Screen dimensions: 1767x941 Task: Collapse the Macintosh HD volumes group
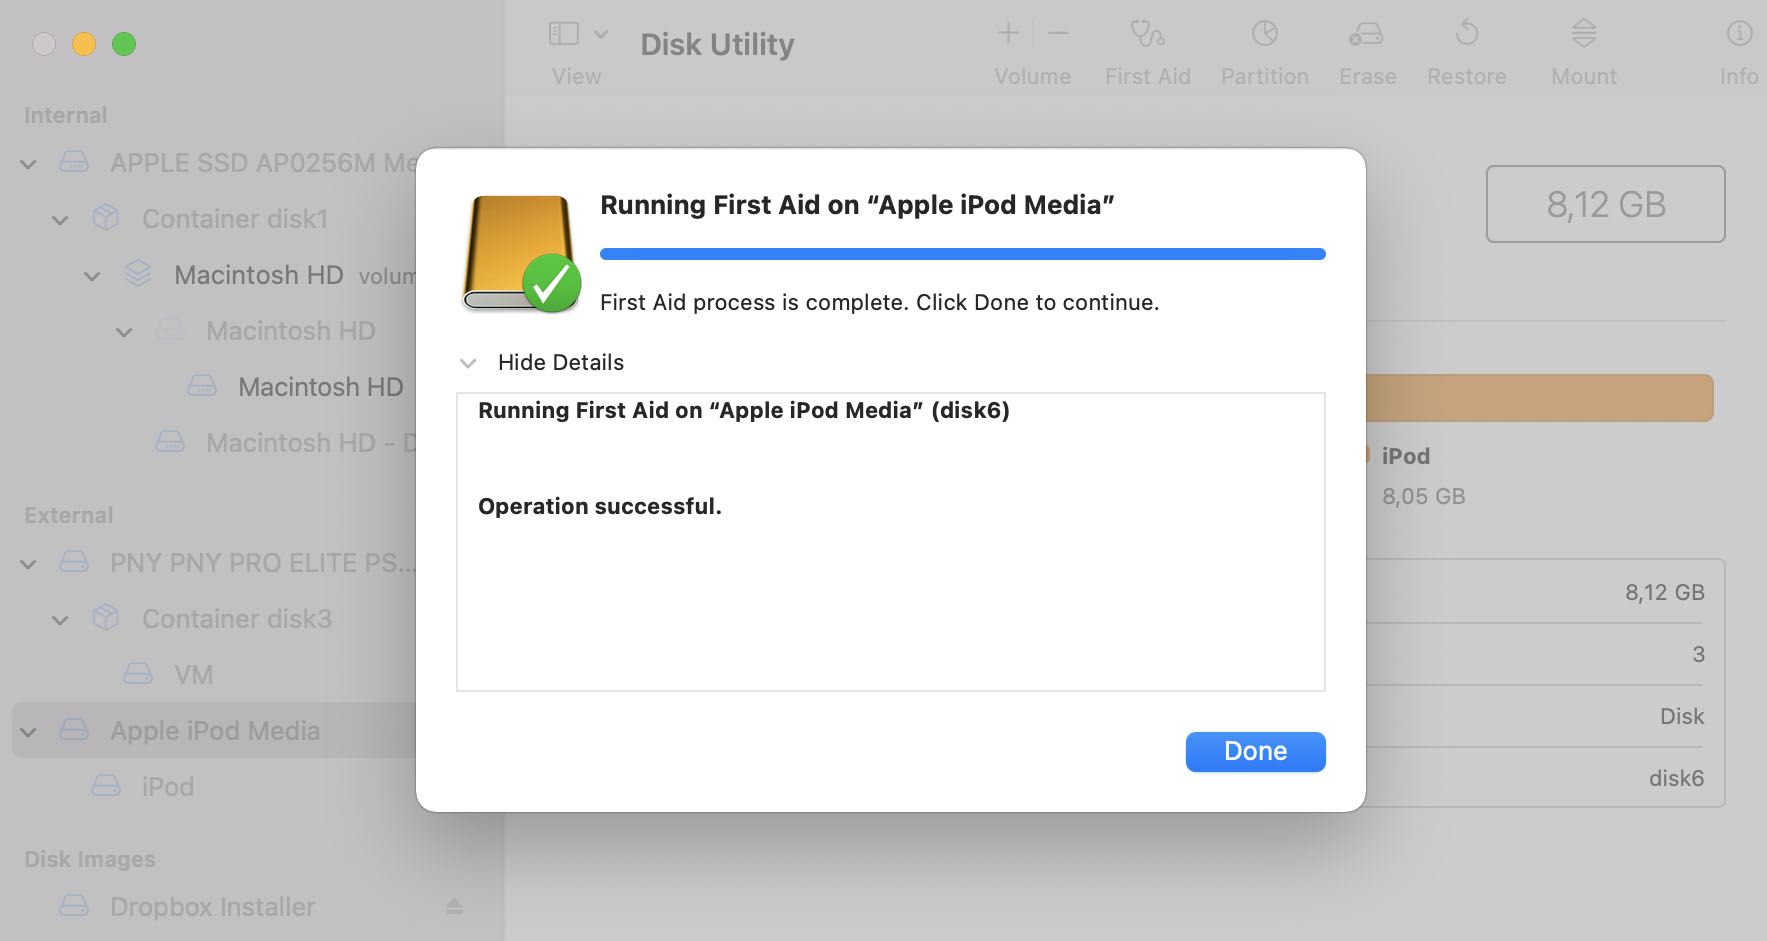coord(92,276)
